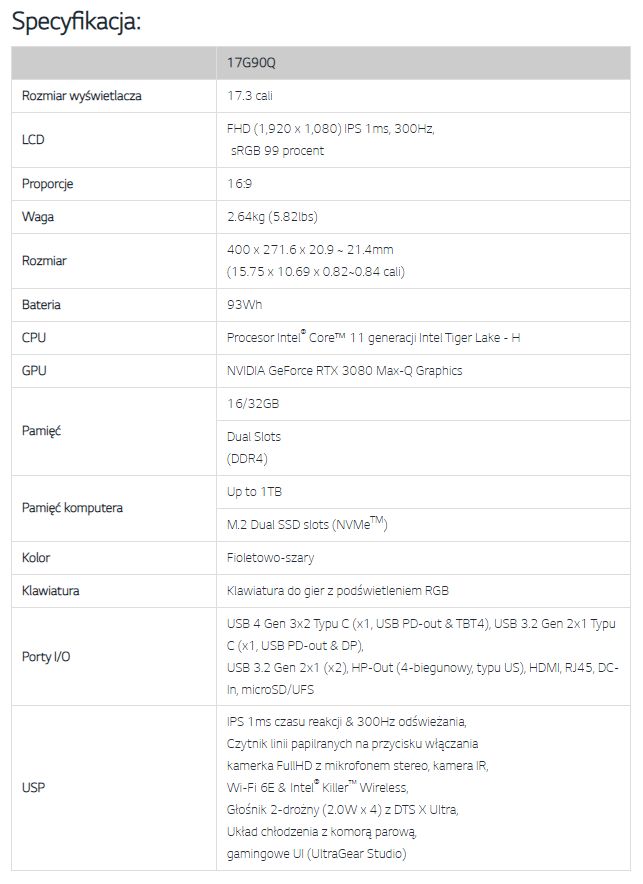Click the Specyfikacja heading

coord(76,22)
